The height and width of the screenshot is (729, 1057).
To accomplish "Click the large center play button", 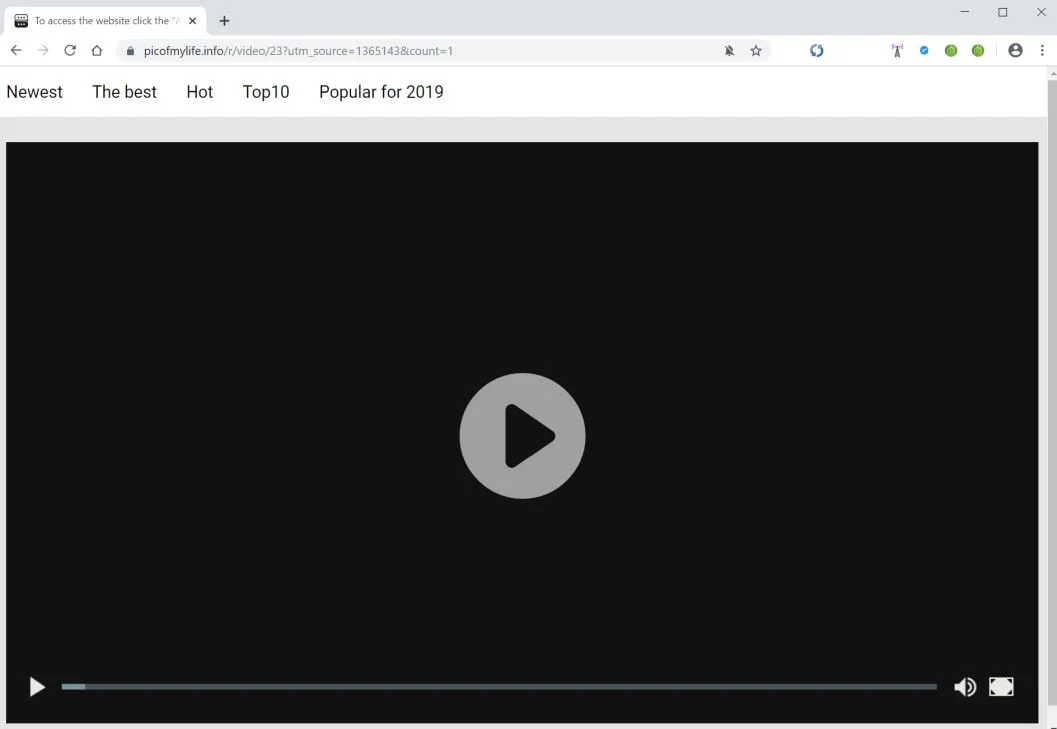I will (x=522, y=436).
